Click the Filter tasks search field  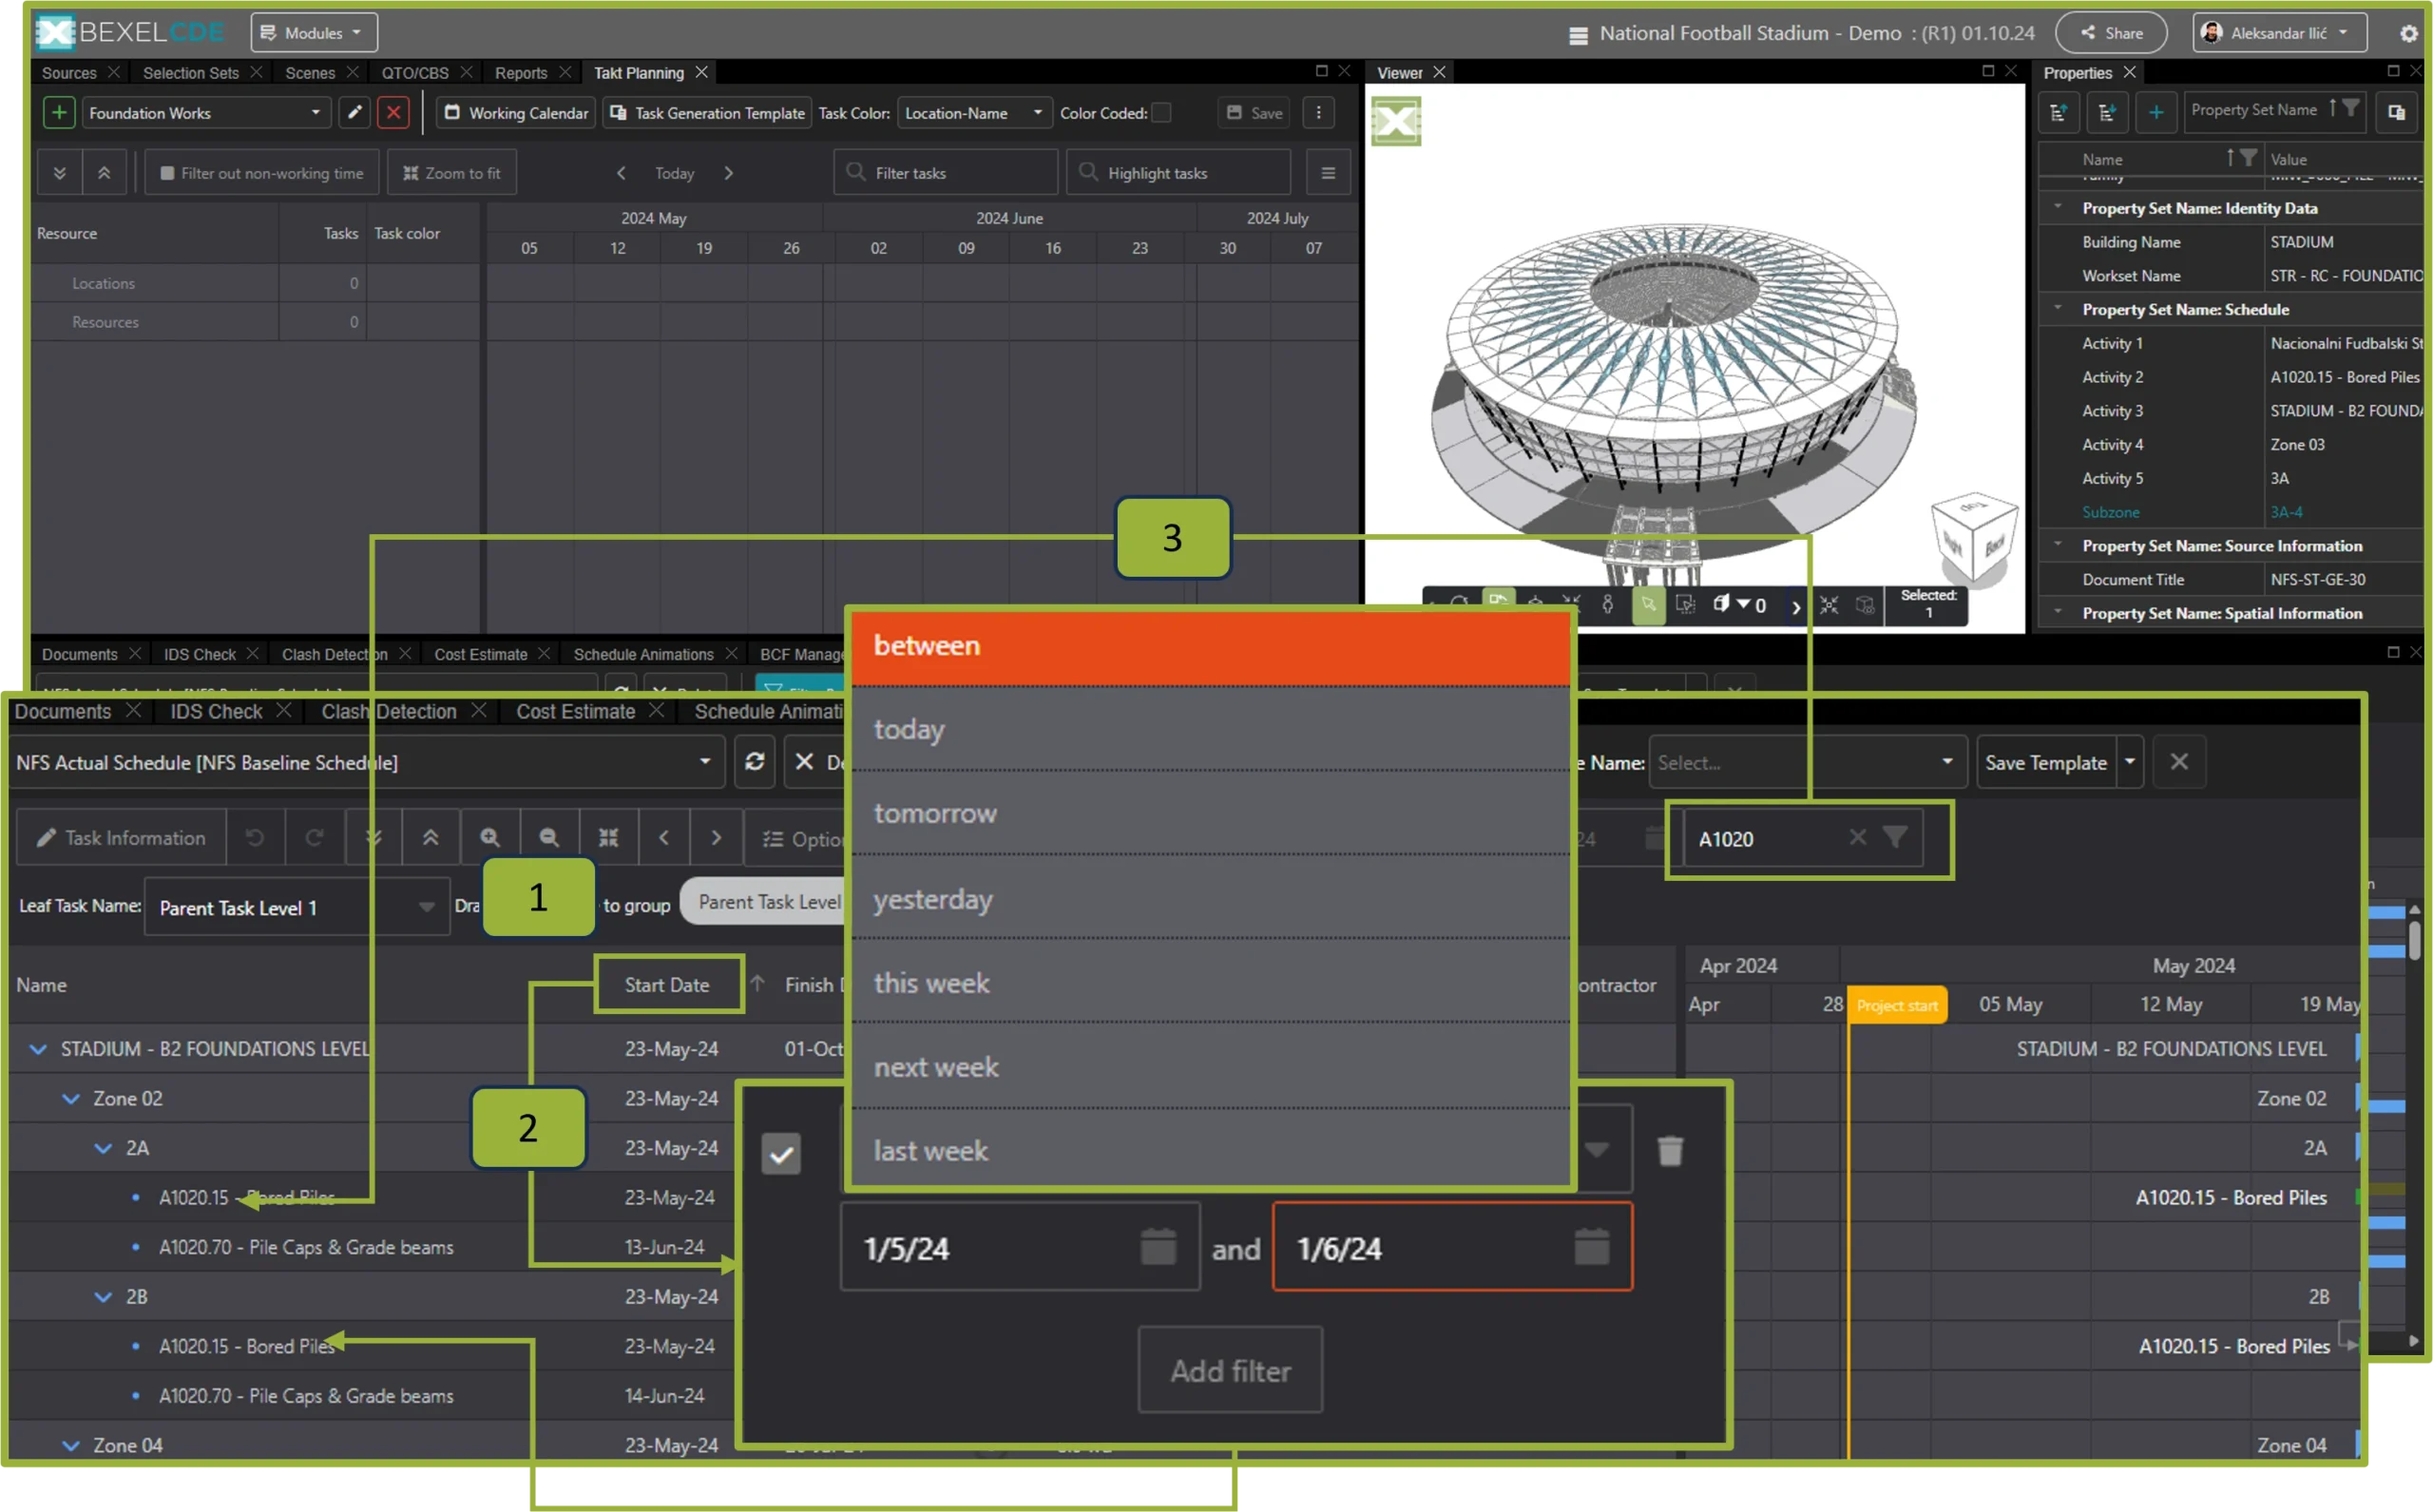[946, 173]
